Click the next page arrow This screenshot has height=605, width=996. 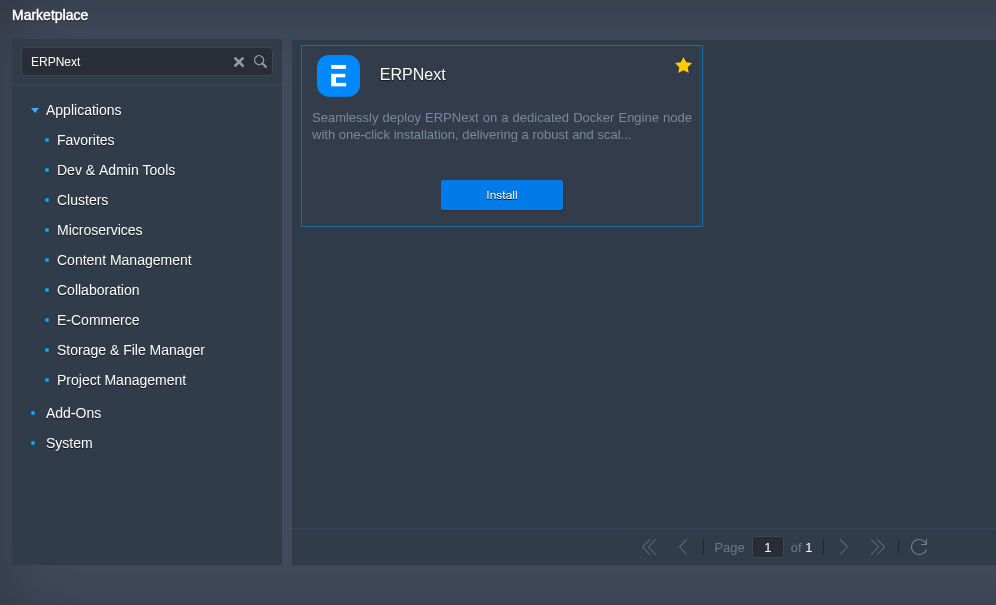pyautogui.click(x=843, y=547)
